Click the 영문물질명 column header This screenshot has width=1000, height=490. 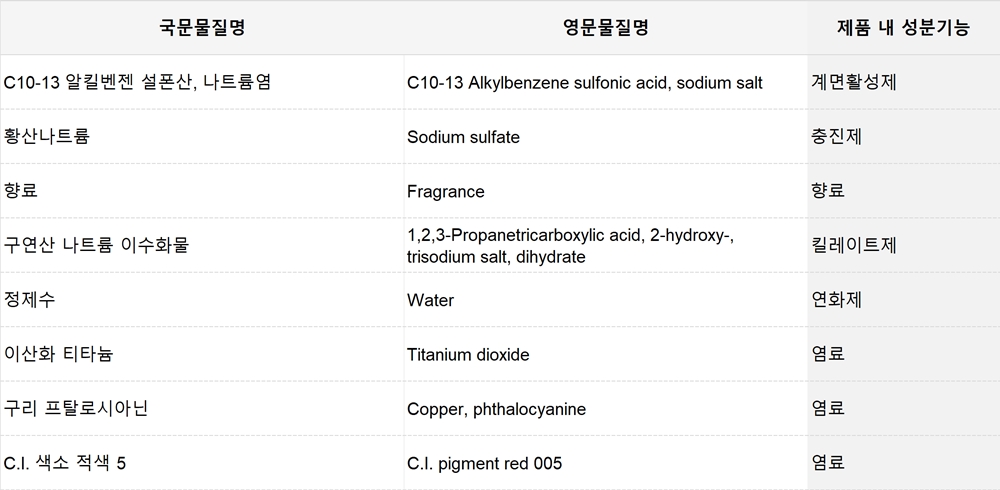605,27
